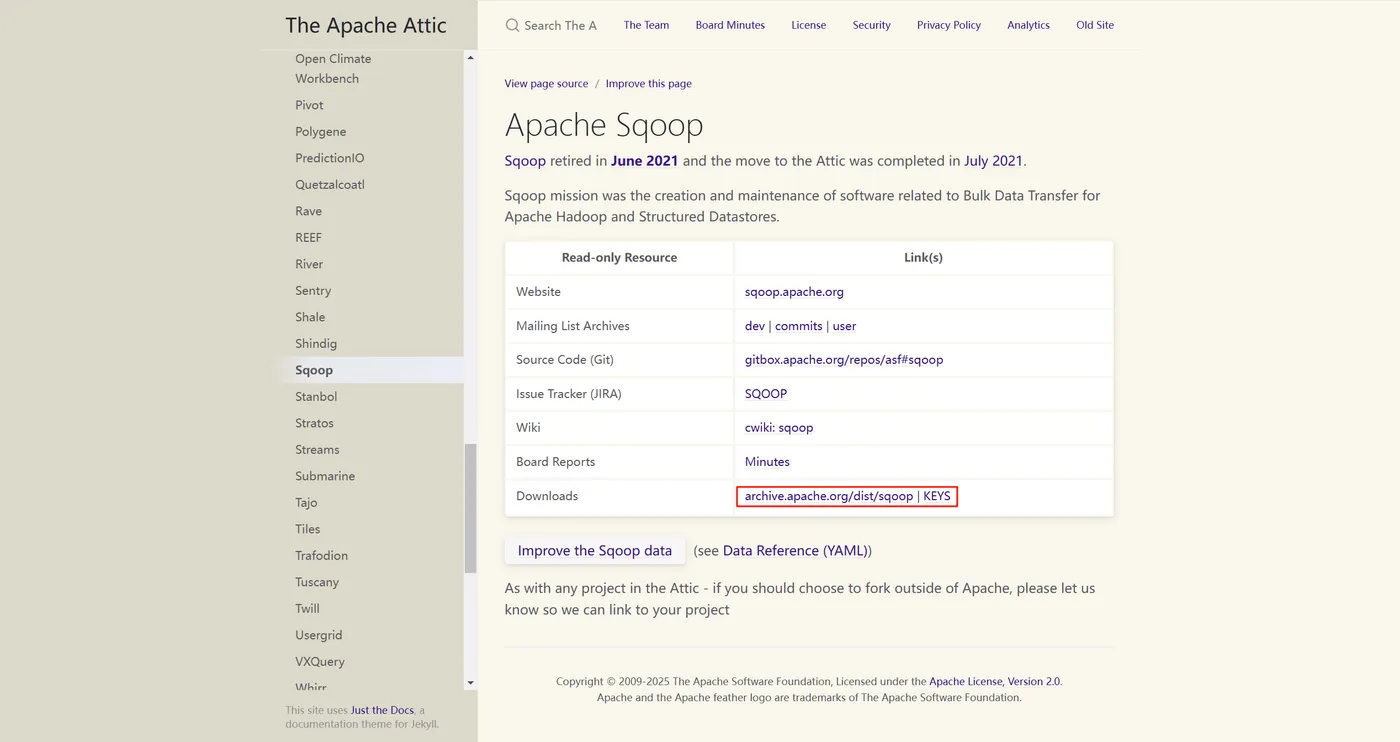This screenshot has width=1400, height=742.
Task: Select Shale in the sidebar
Action: click(x=310, y=317)
